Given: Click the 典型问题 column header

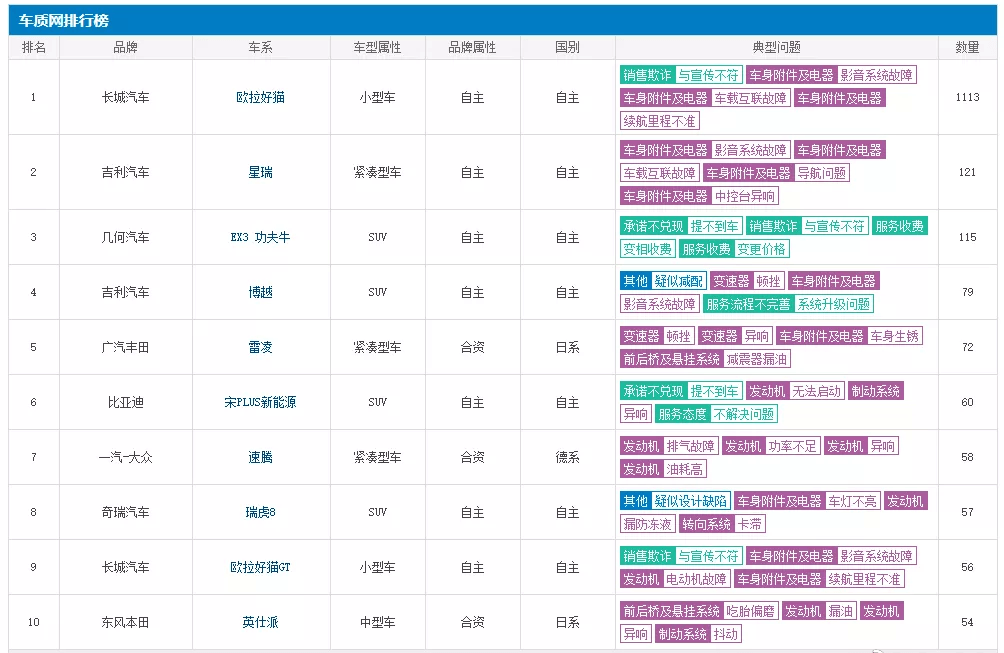Looking at the screenshot, I should [777, 47].
